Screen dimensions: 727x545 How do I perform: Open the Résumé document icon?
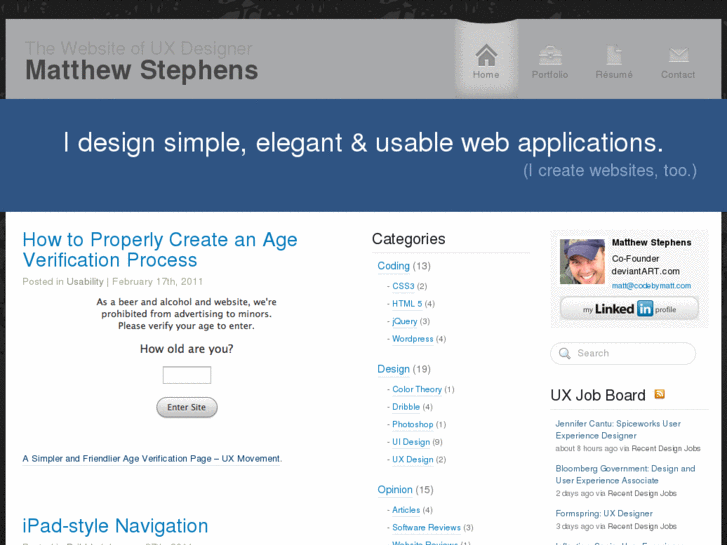614,55
